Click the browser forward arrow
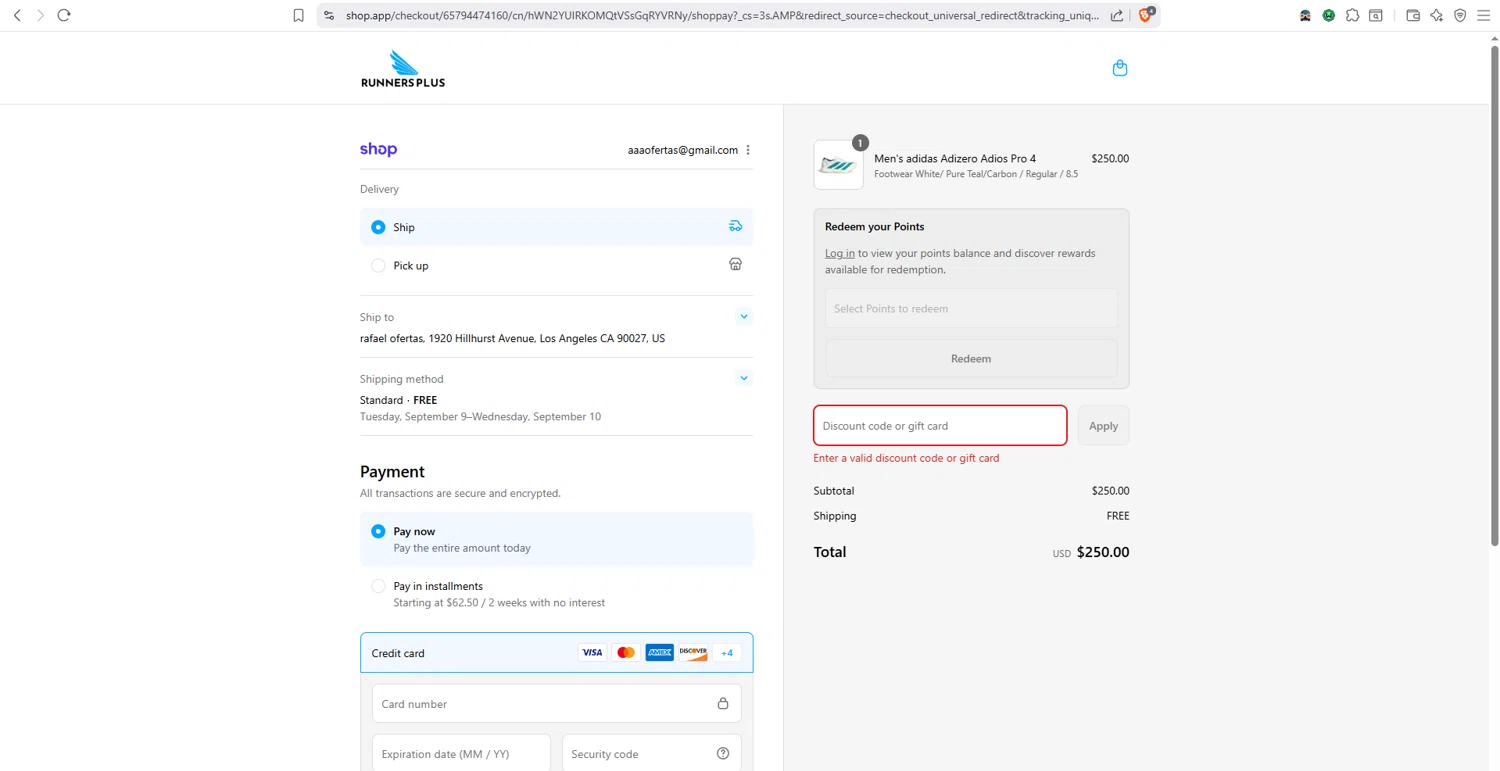This screenshot has width=1500, height=771. (40, 15)
